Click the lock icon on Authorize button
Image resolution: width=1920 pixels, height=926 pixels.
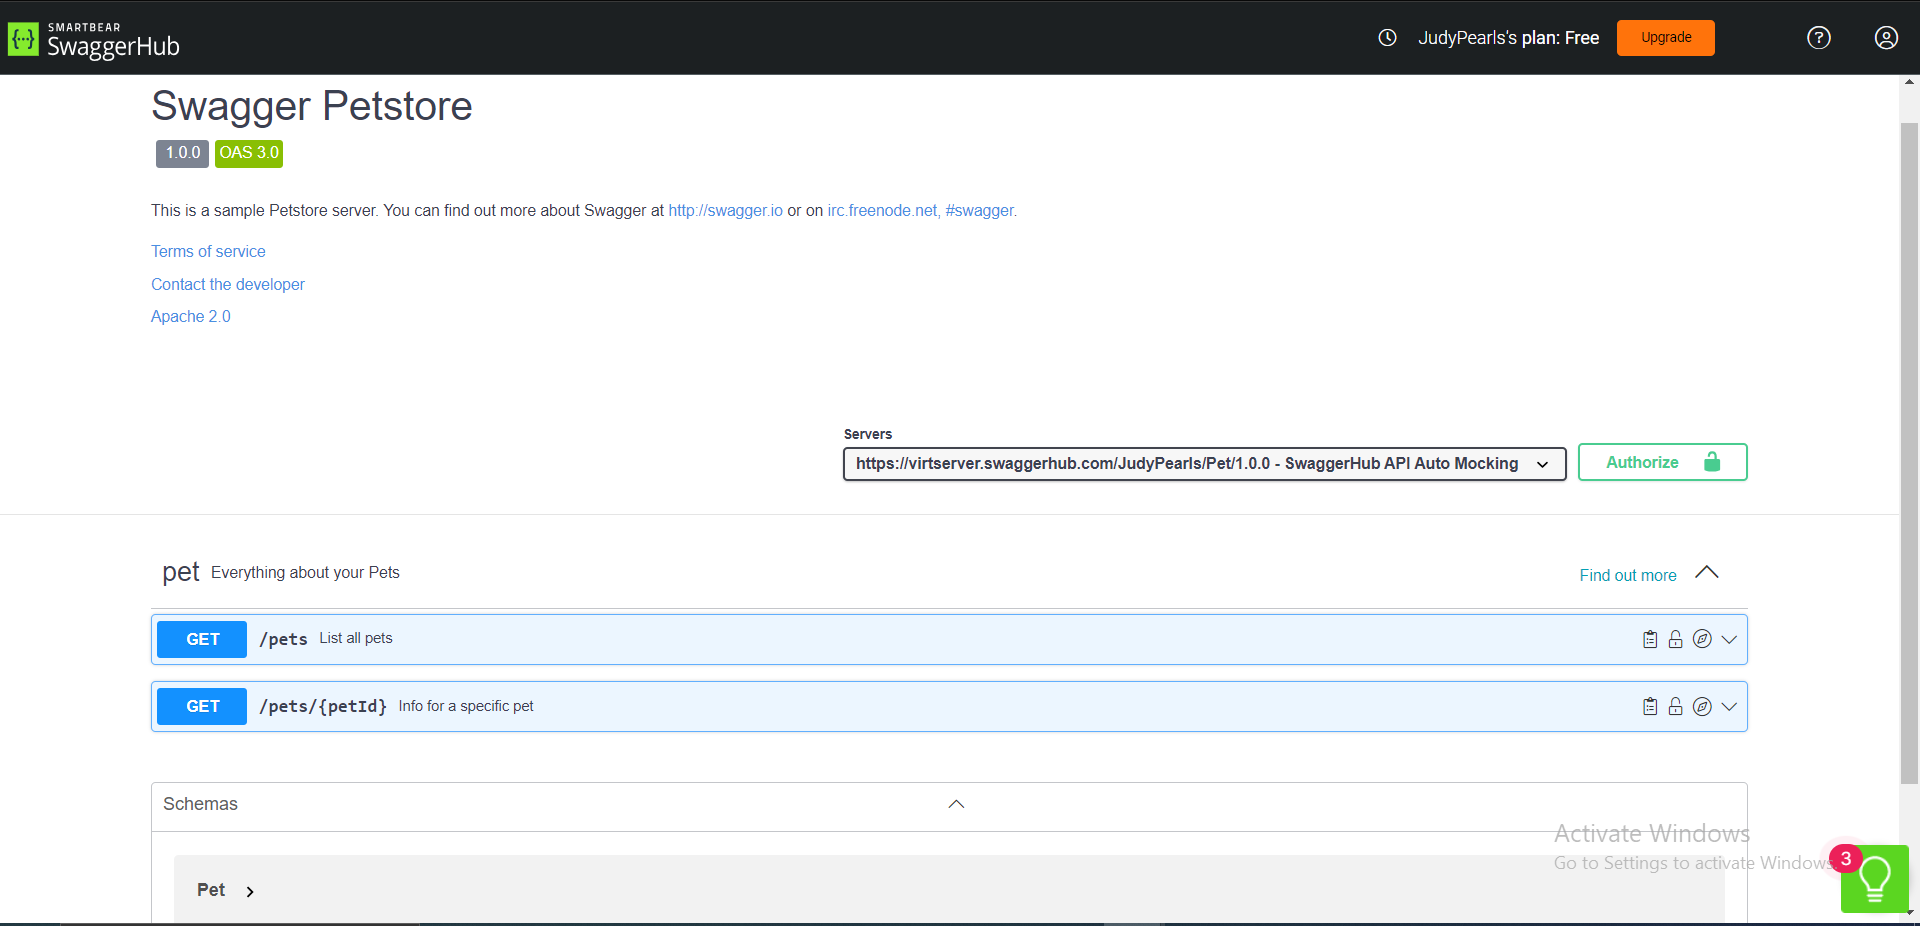tap(1712, 462)
